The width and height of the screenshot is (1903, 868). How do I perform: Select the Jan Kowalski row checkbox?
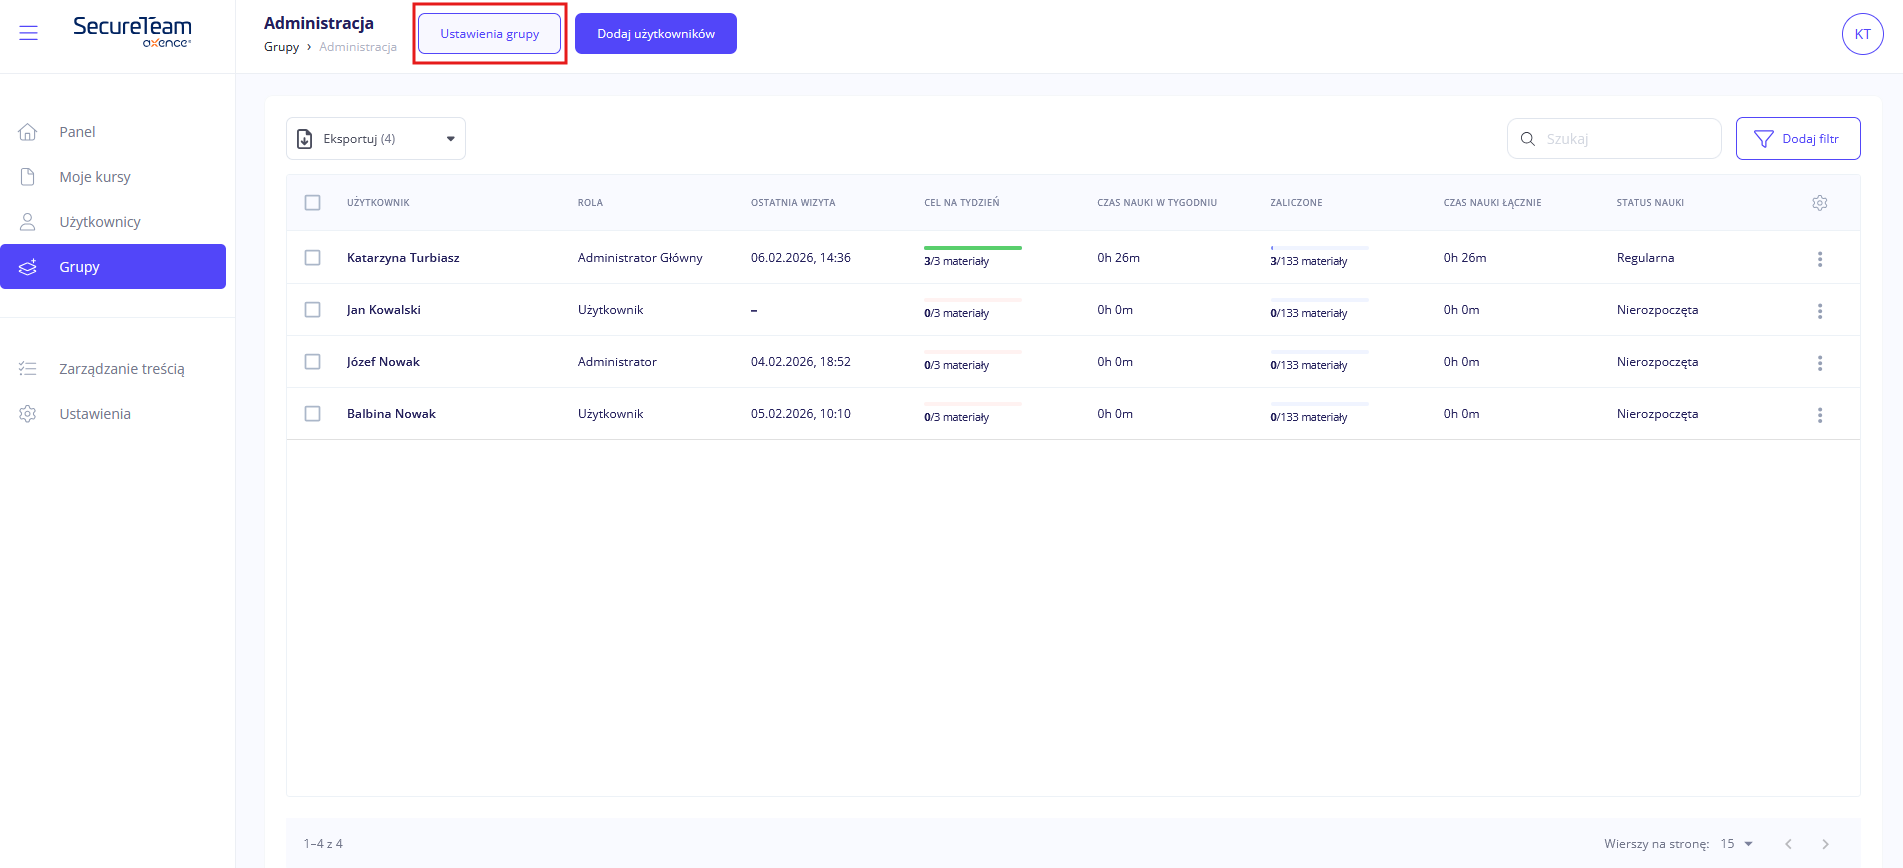[x=313, y=310]
